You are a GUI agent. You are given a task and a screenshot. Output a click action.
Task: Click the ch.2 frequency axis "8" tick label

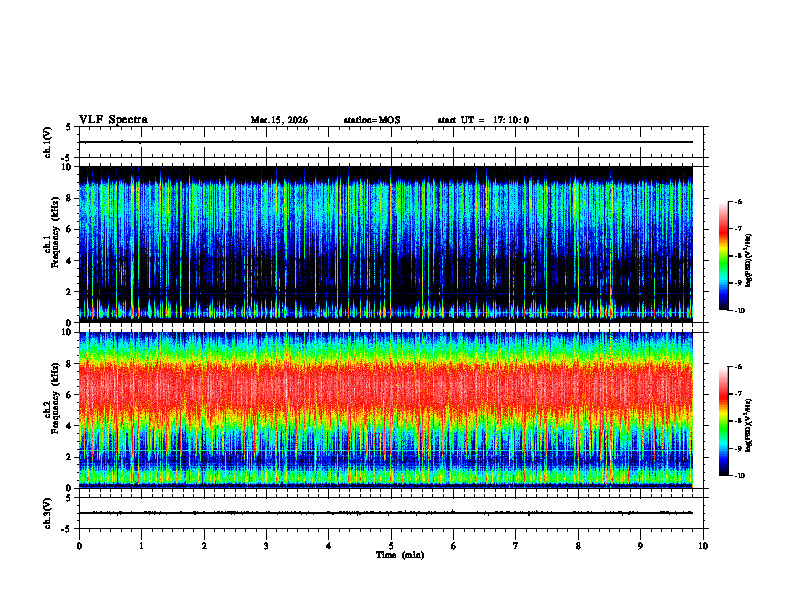pos(69,364)
